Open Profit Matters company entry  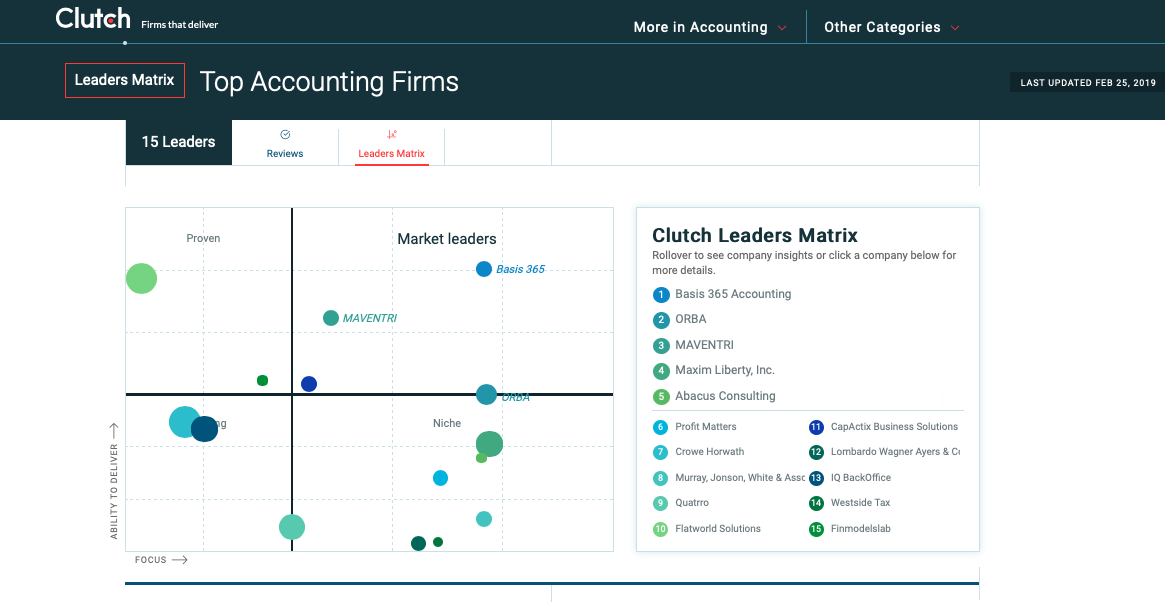coord(706,427)
